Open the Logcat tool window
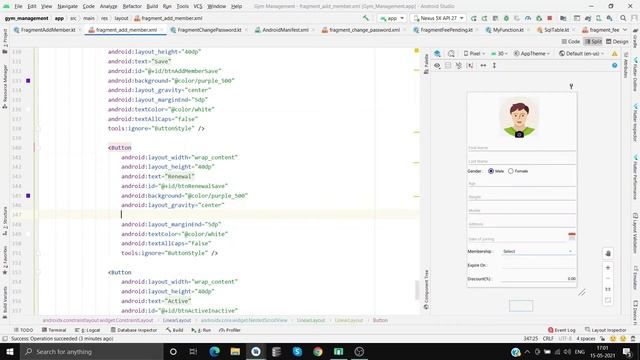Screen dimensions: 640x360 pyautogui.click(x=87, y=330)
